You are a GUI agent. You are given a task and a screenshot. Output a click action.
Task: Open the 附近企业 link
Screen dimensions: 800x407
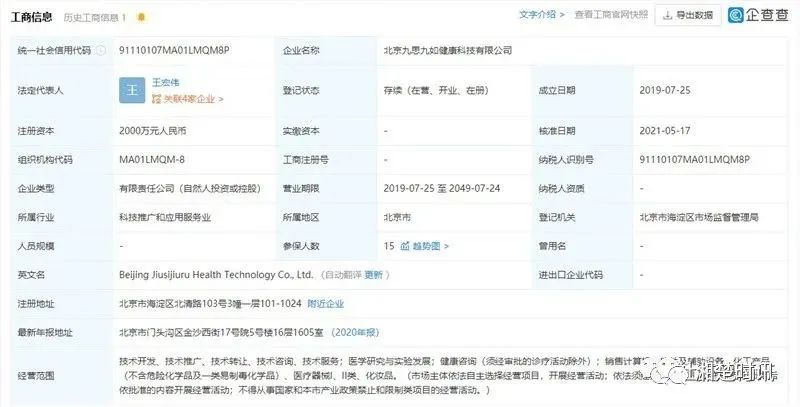326,303
